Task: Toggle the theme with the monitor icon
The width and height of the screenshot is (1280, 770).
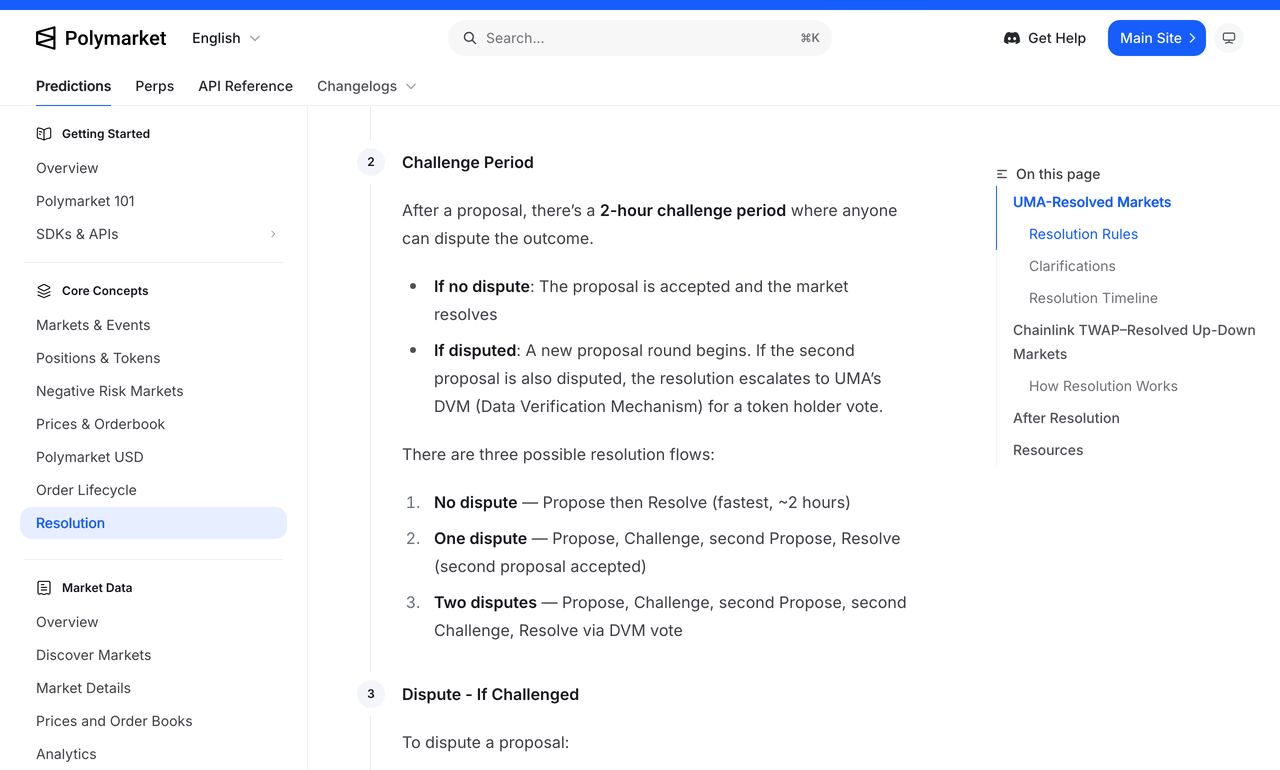Action: click(1229, 38)
